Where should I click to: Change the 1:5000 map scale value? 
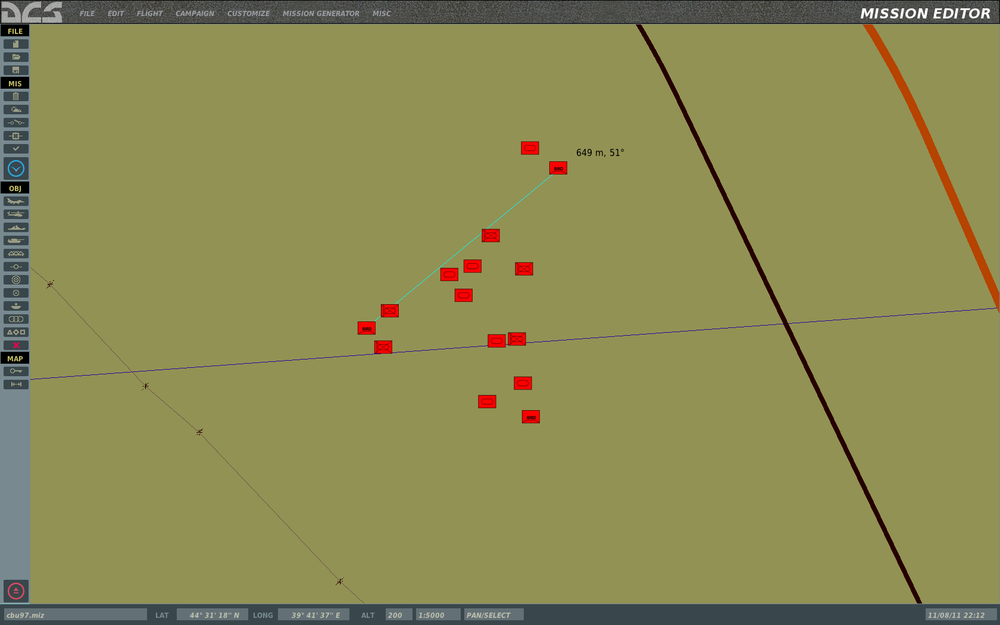(436, 614)
